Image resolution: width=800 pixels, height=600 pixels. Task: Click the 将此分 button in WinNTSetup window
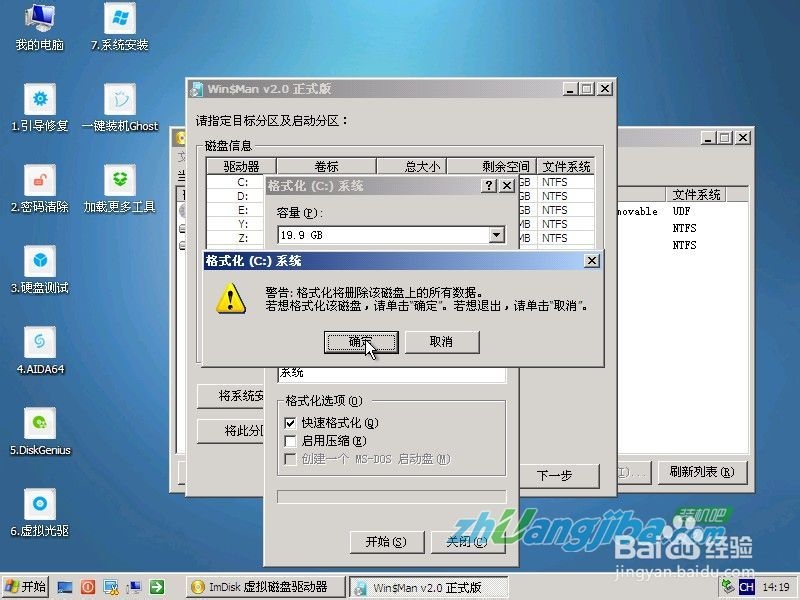click(231, 432)
